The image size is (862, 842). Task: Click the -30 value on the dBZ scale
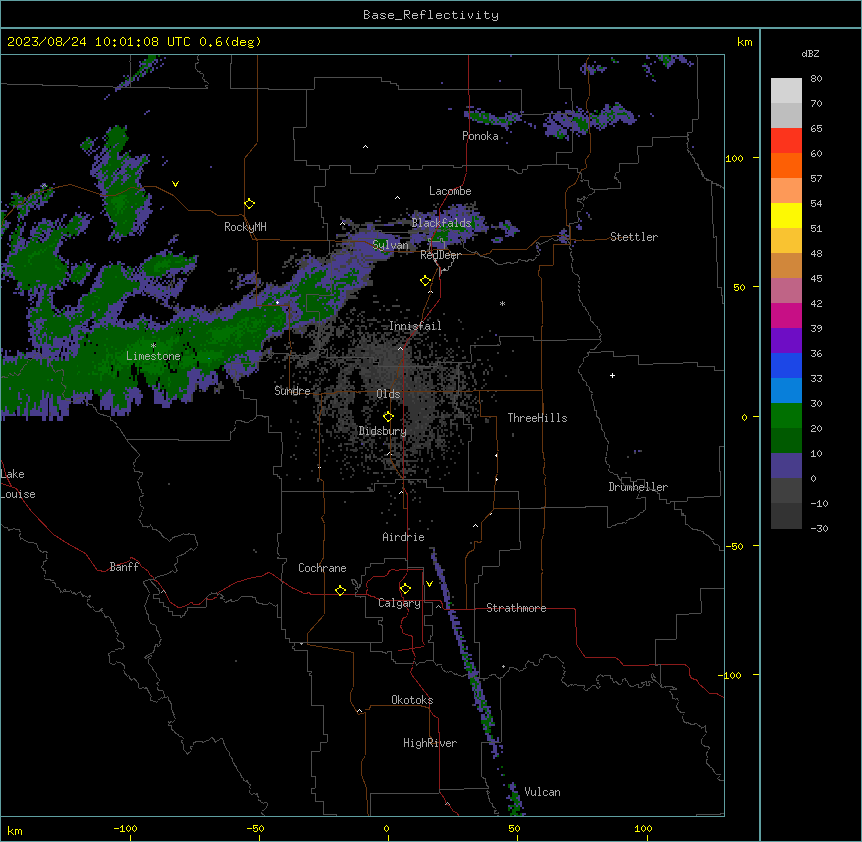(x=819, y=528)
